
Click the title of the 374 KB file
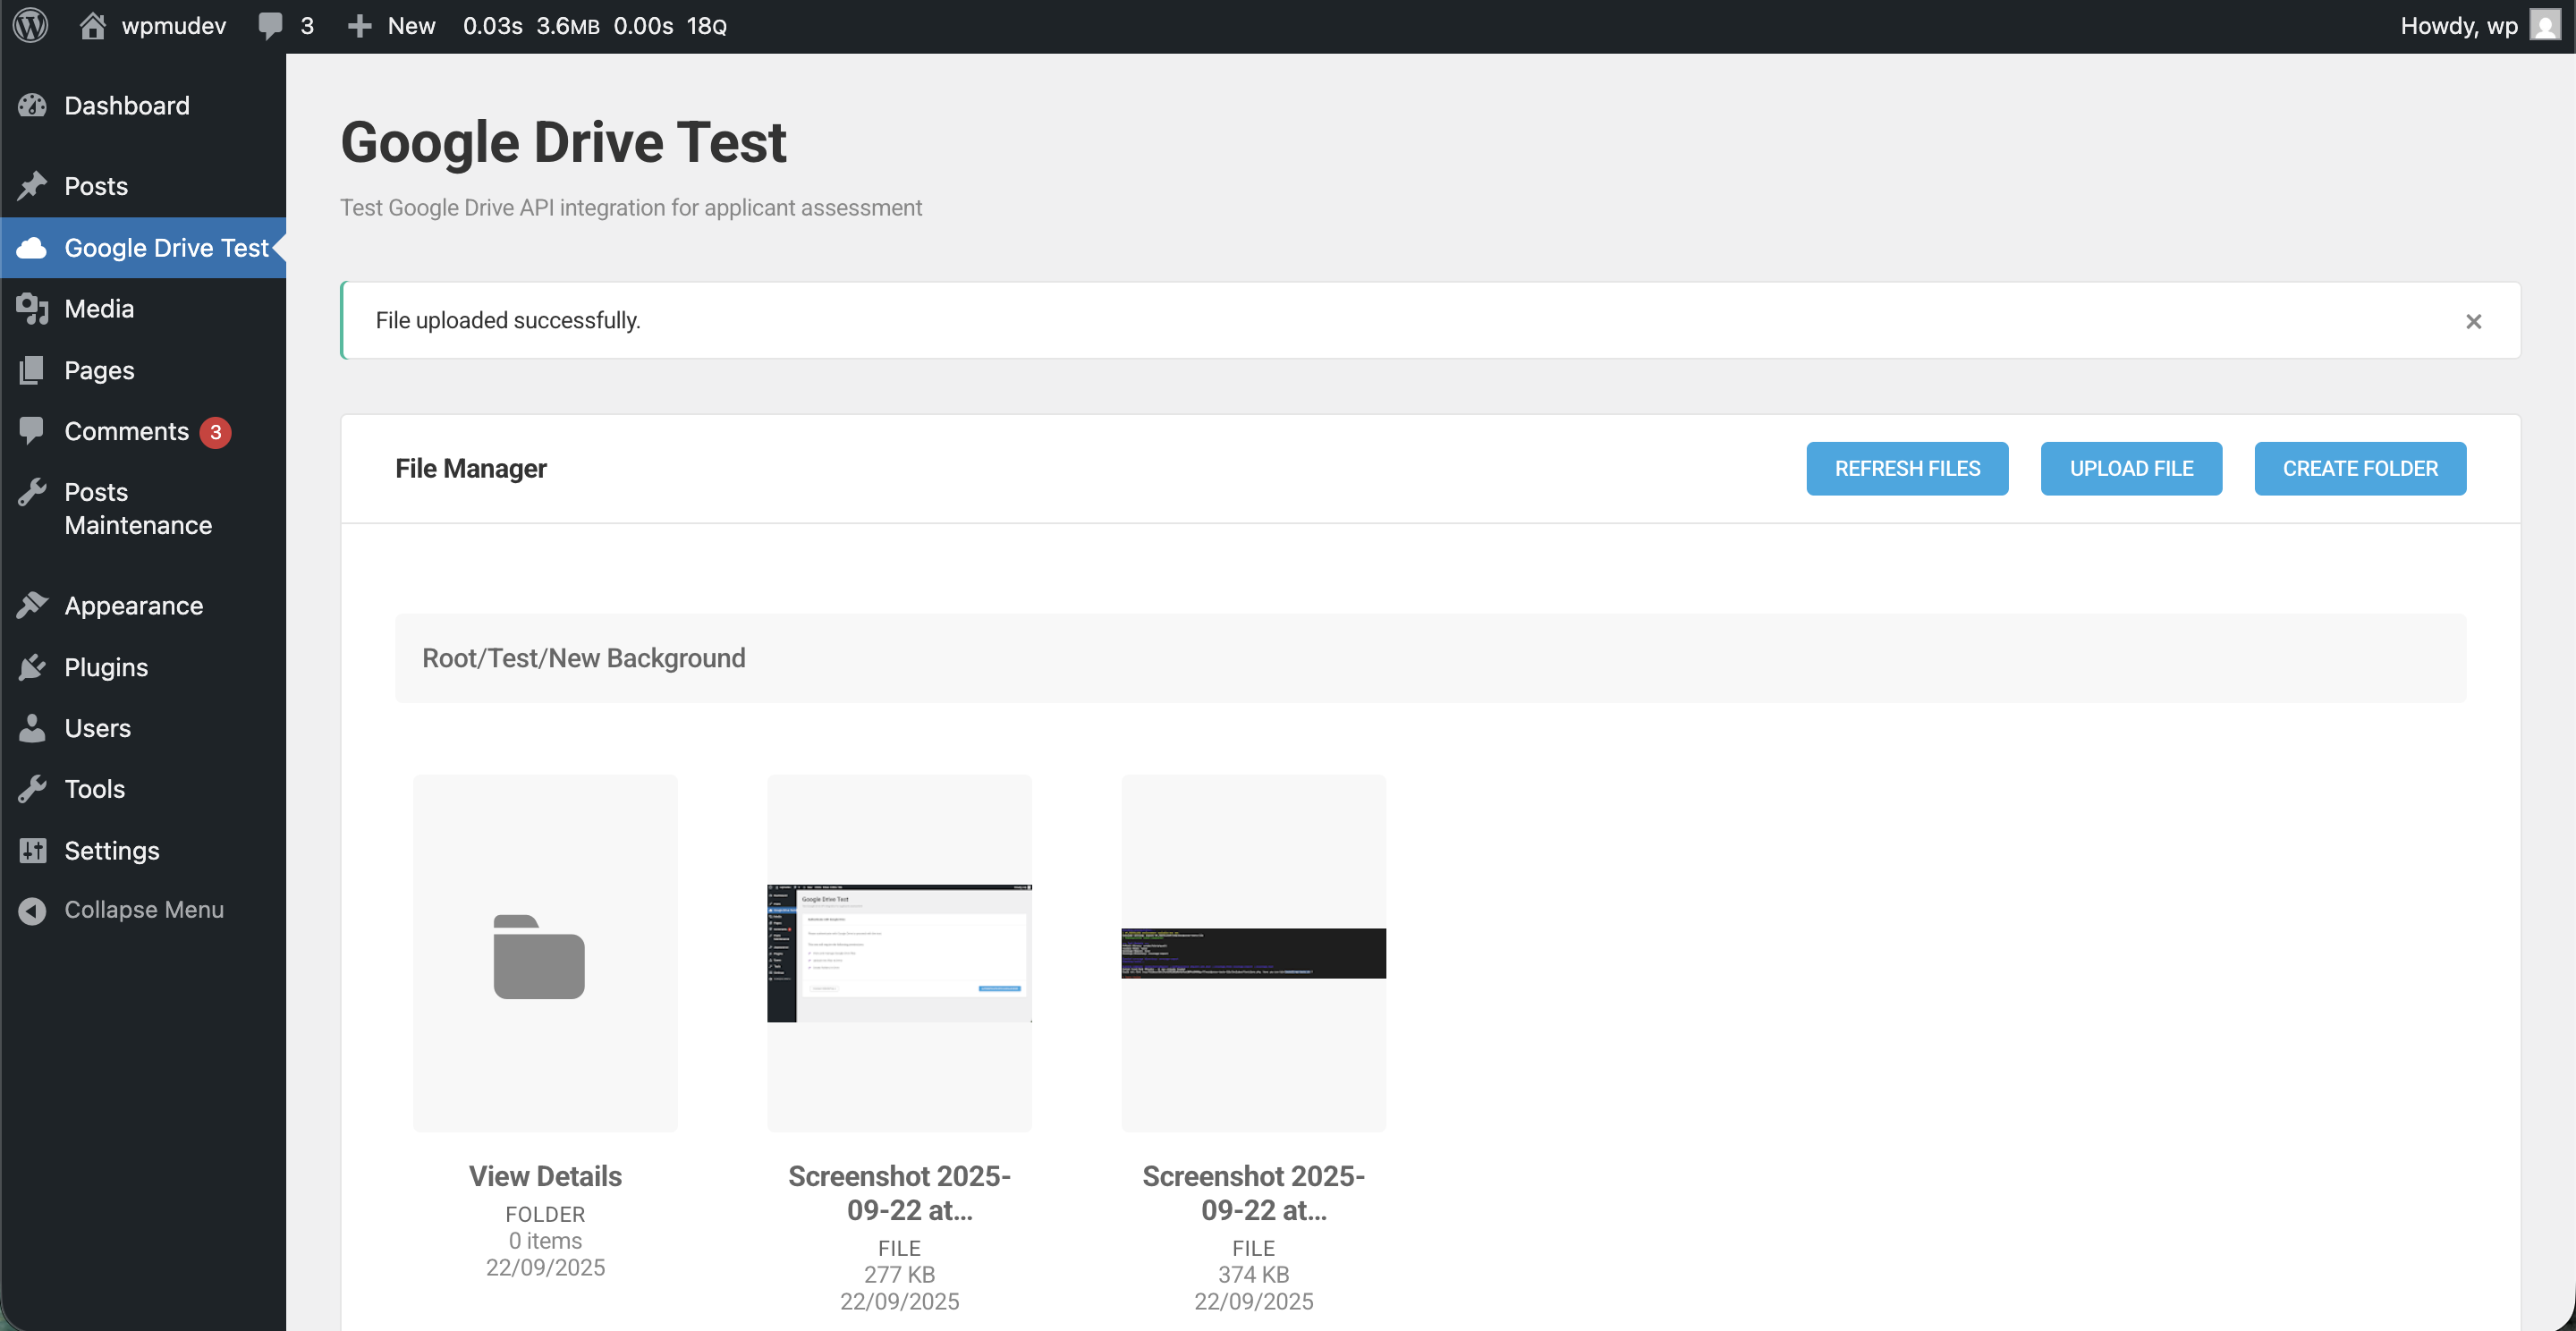(x=1253, y=1193)
